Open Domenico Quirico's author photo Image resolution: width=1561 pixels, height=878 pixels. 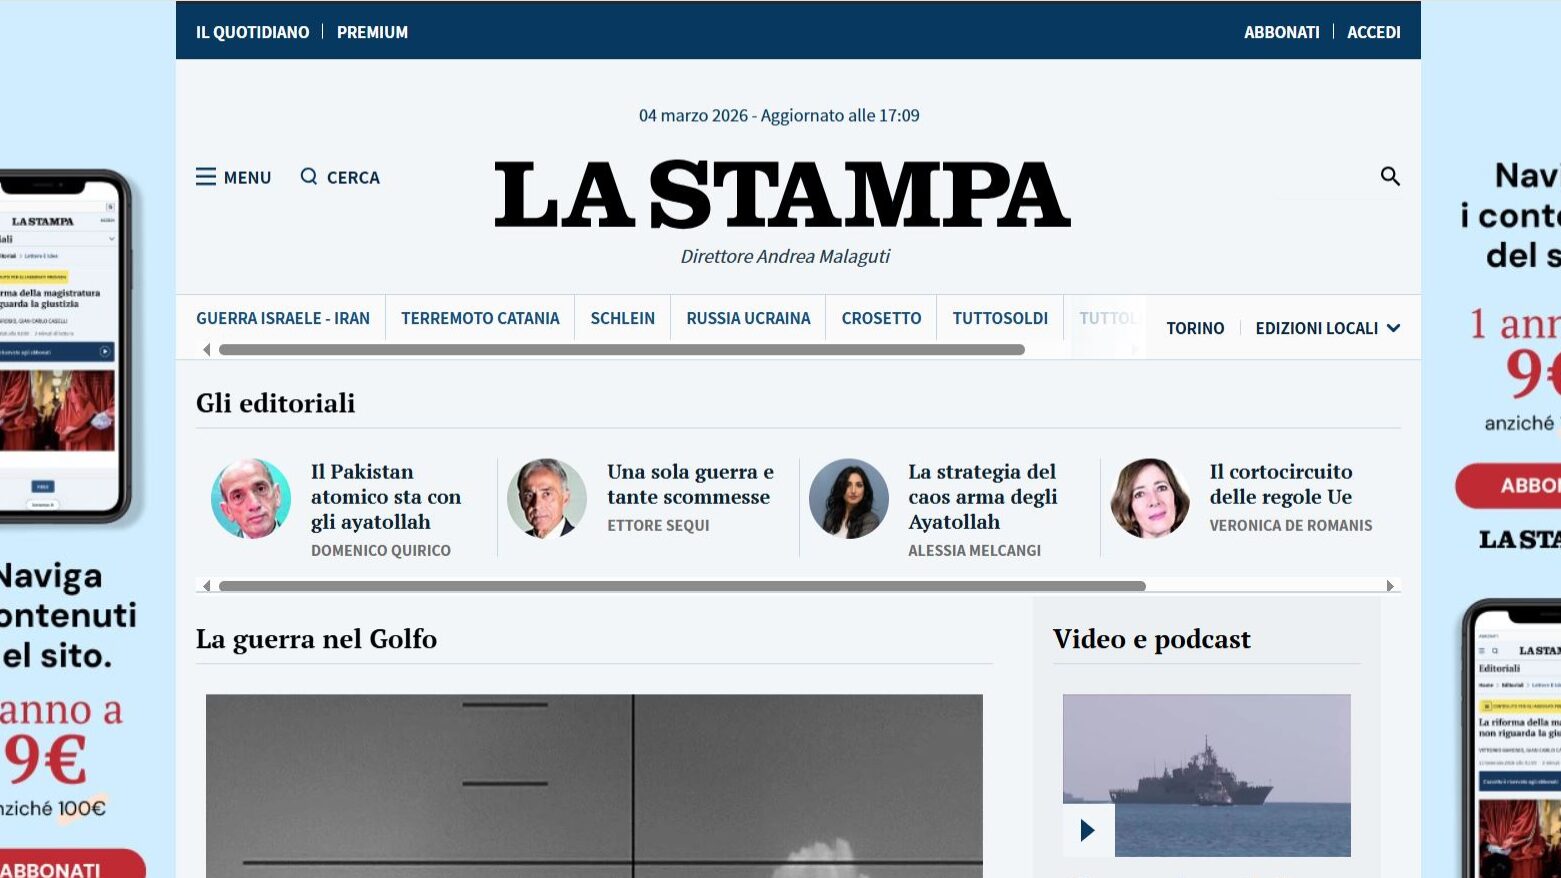[x=251, y=499]
